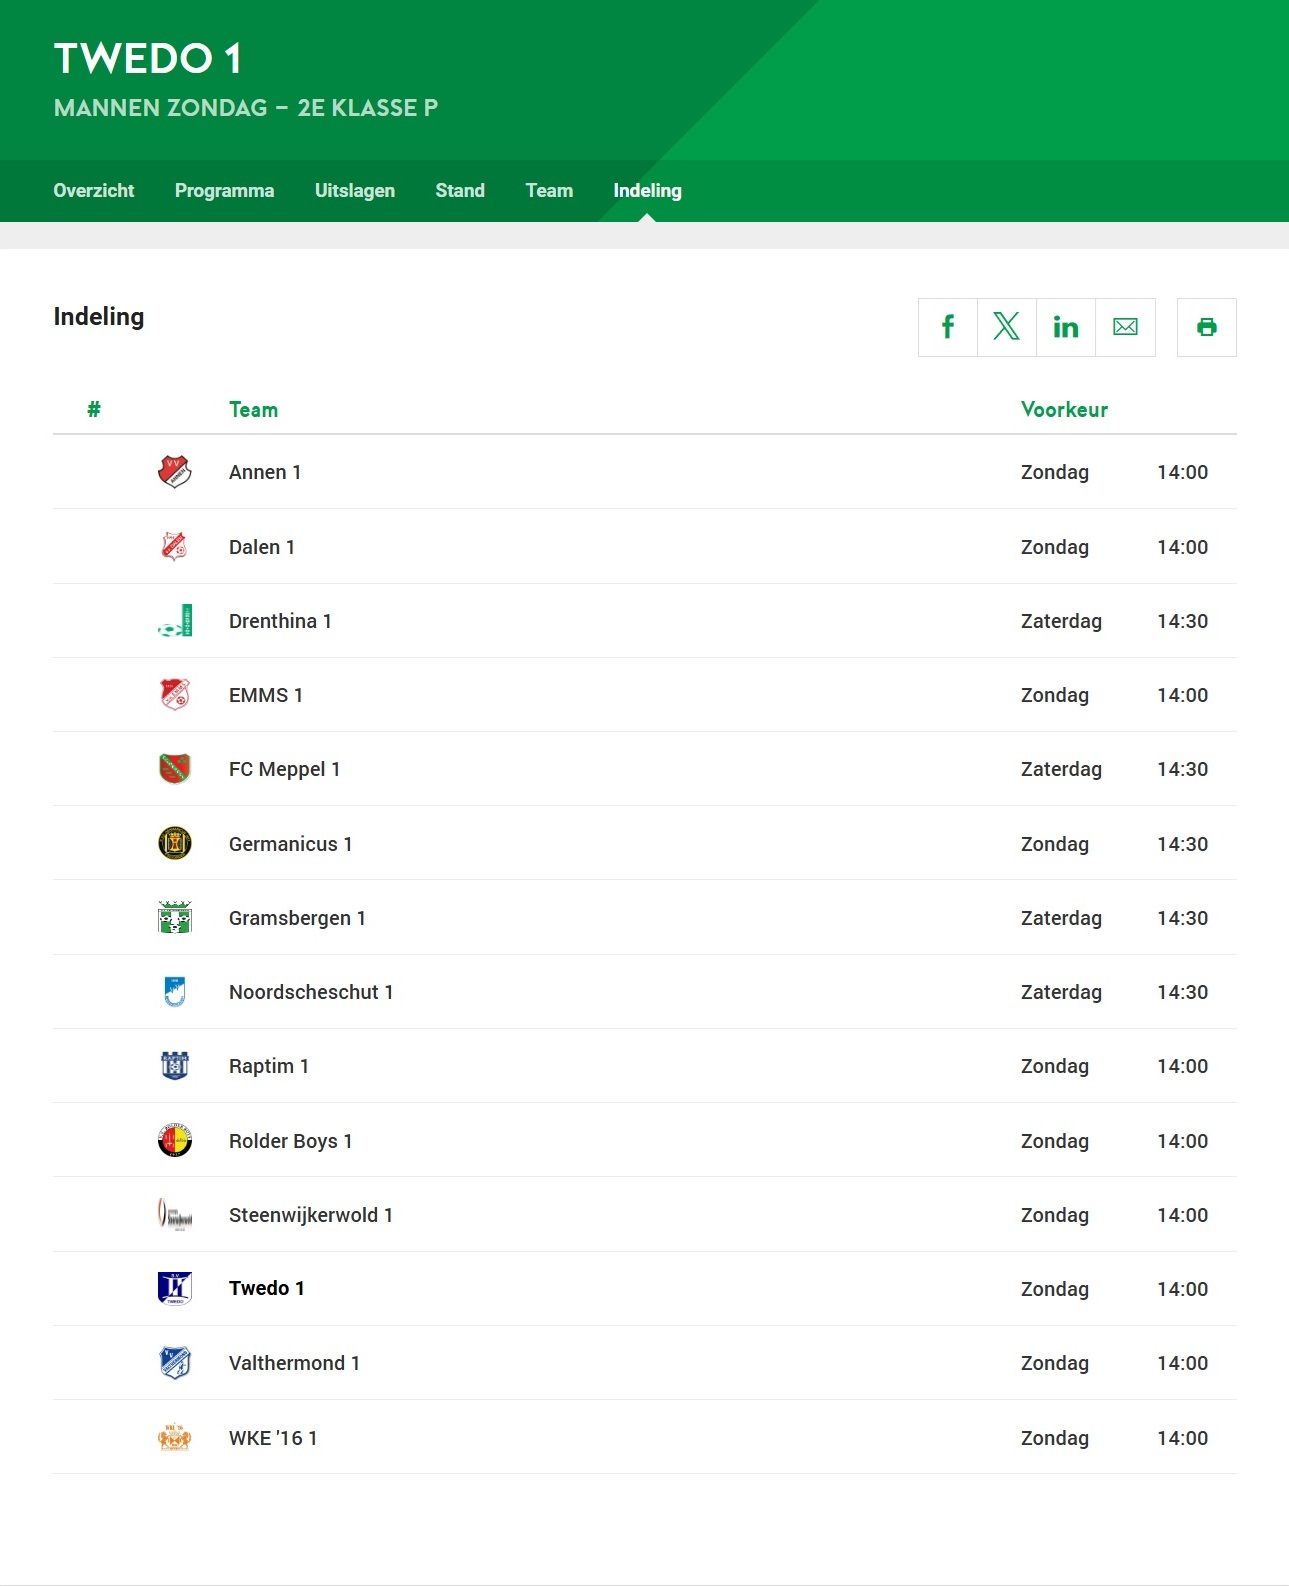Screen dimensions: 1289x1586
Task: Click the Steenwijkerwold 1 club logo
Action: pyautogui.click(x=175, y=1215)
